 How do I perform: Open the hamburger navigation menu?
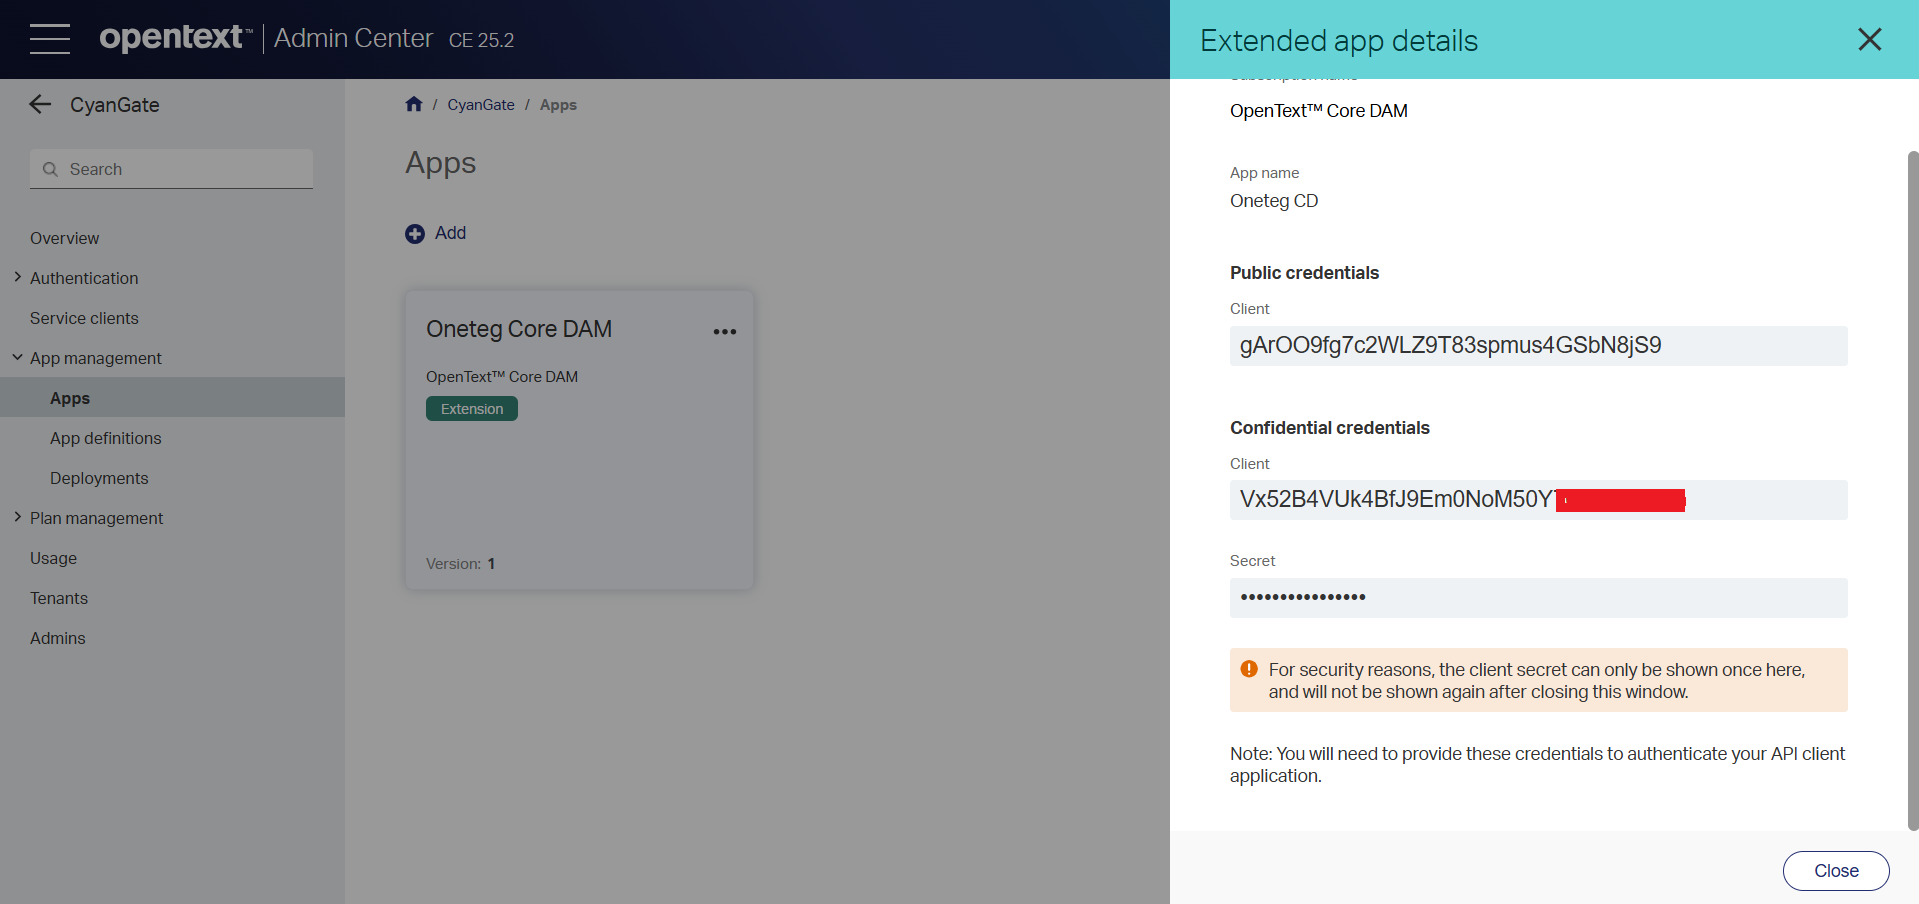click(x=50, y=39)
